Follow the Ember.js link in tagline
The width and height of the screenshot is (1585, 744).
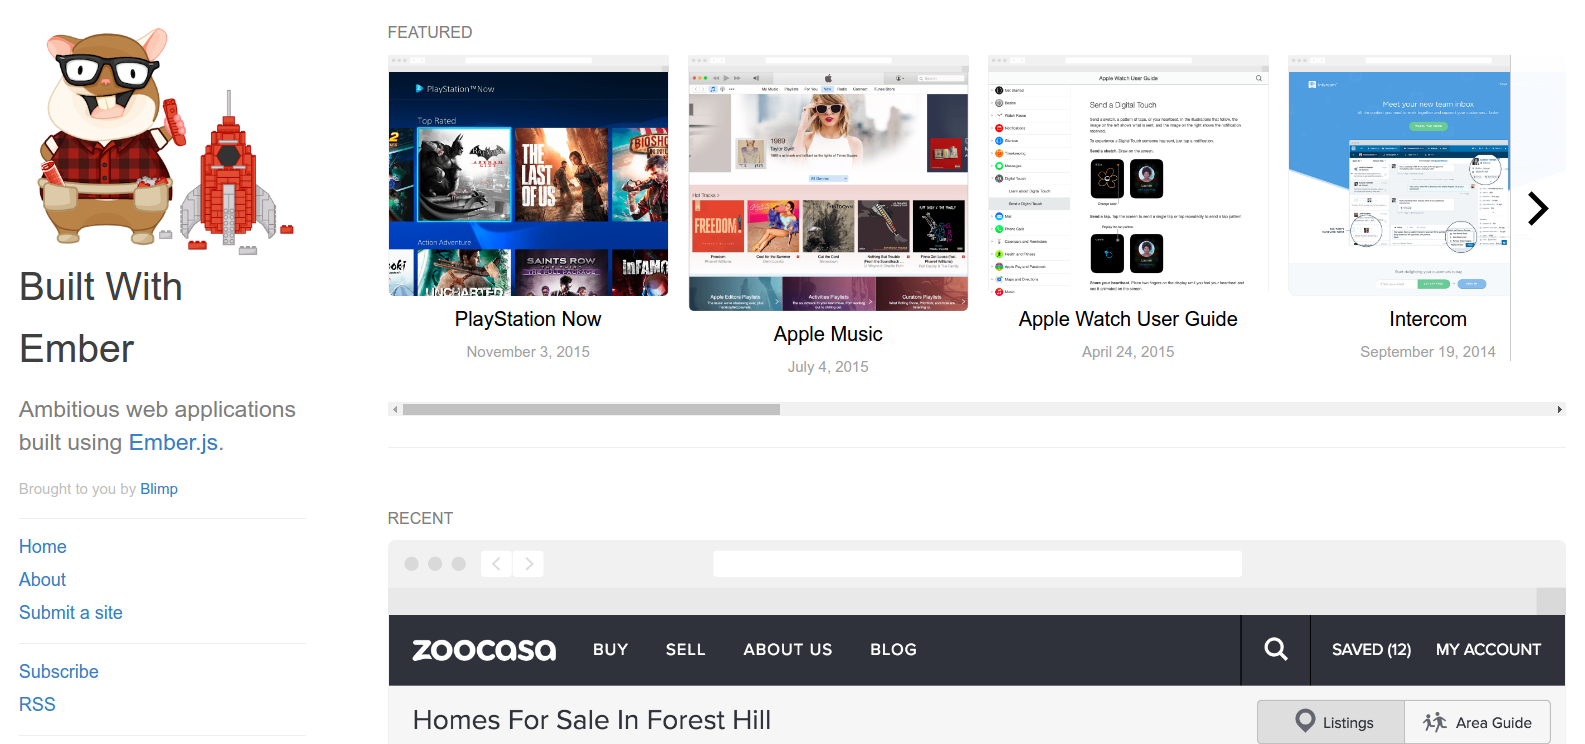173,442
